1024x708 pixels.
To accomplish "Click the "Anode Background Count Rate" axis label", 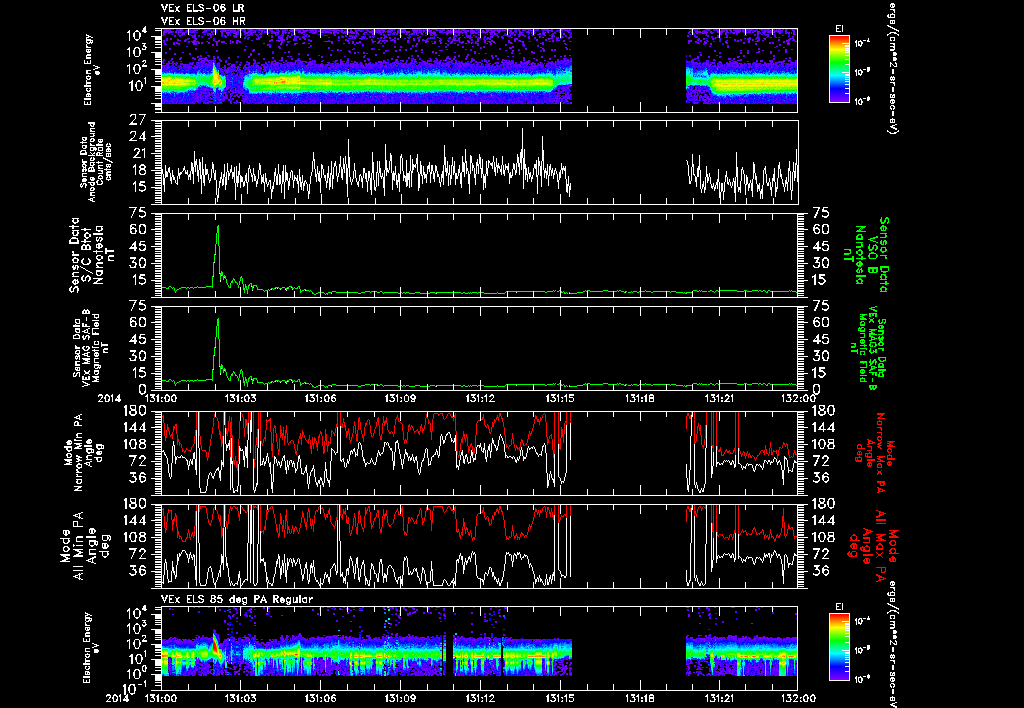I will coord(96,161).
